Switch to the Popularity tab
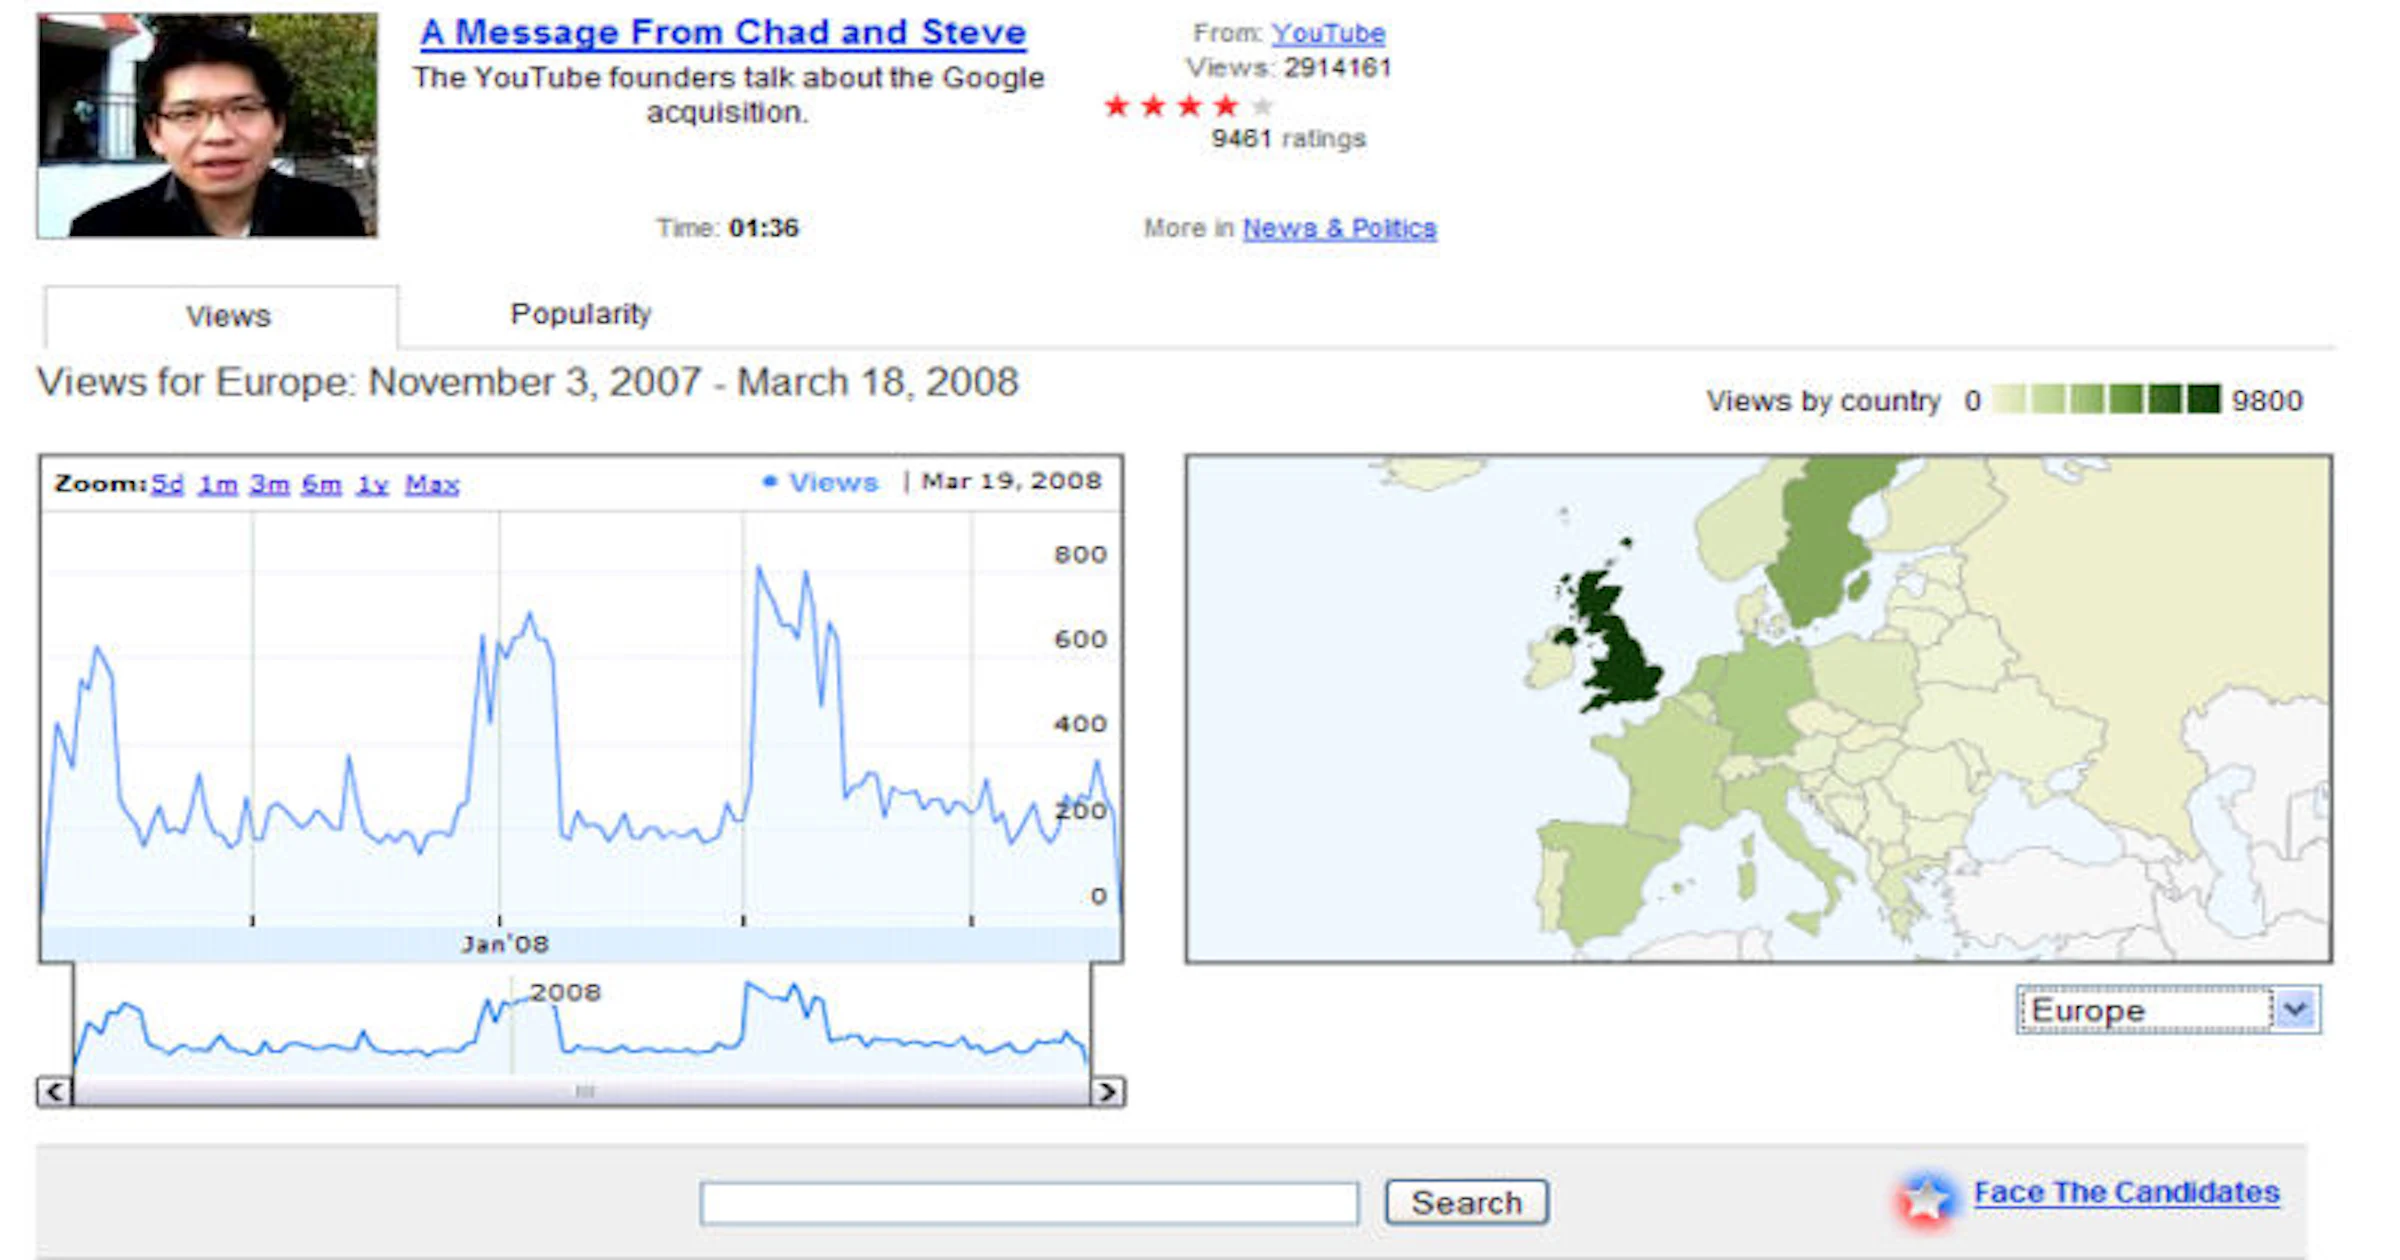 pos(580,314)
